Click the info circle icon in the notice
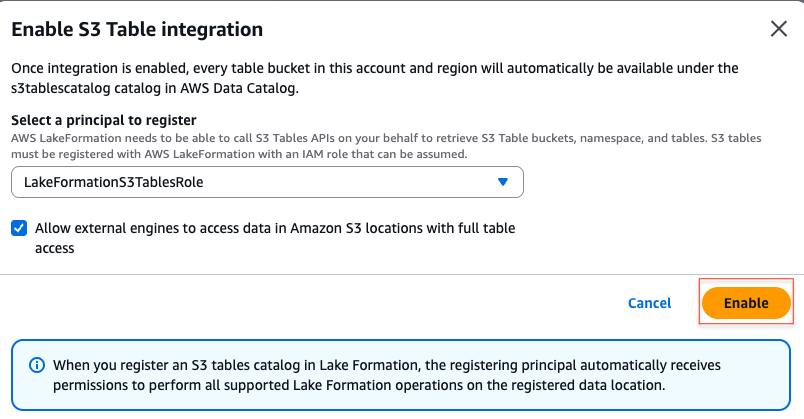The height and width of the screenshot is (419, 804). 37,365
